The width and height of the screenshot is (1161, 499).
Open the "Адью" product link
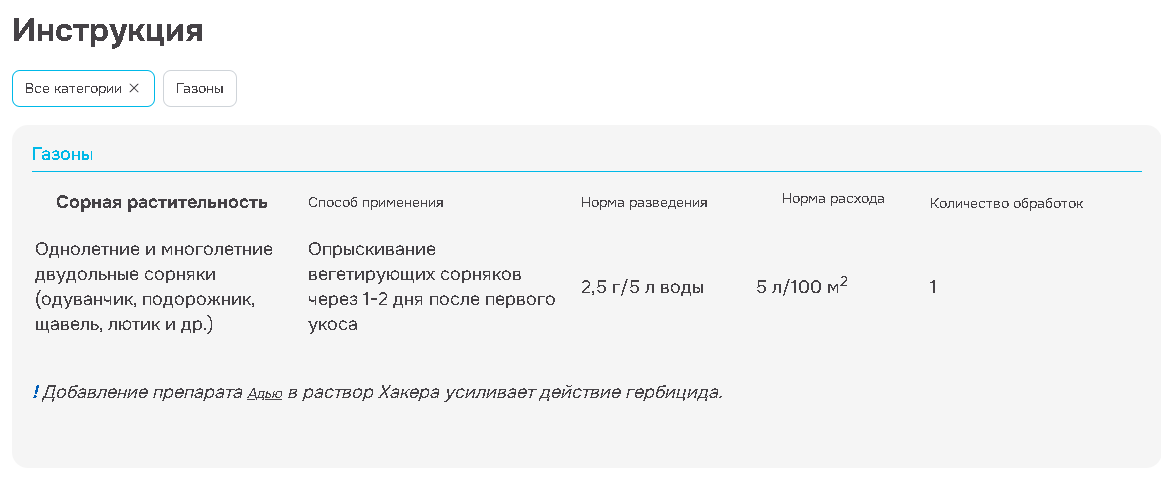[x=264, y=393]
